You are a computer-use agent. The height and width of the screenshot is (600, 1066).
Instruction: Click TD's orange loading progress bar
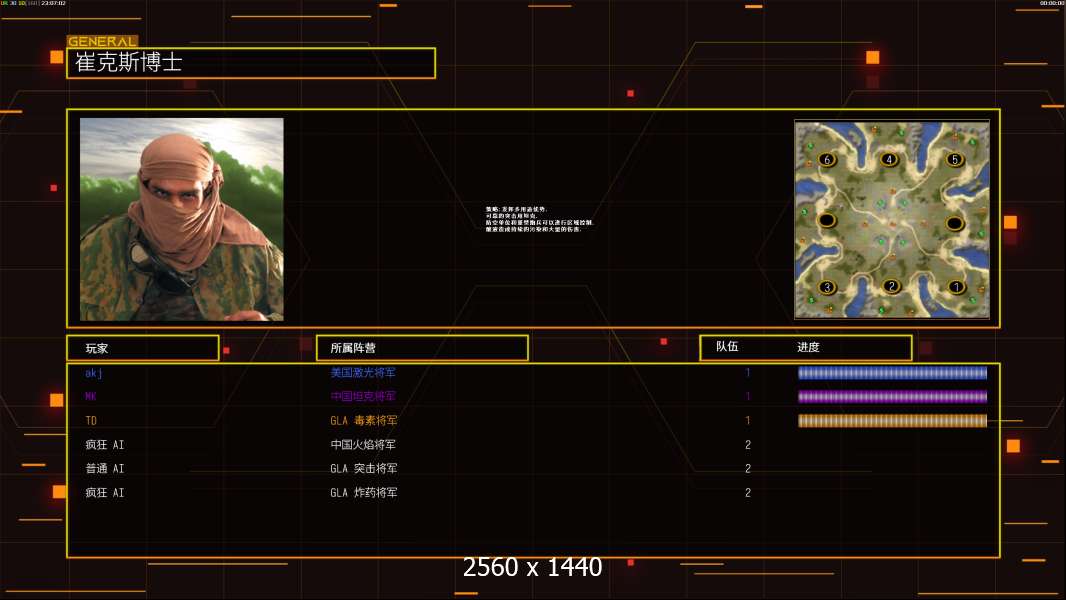tap(892, 421)
